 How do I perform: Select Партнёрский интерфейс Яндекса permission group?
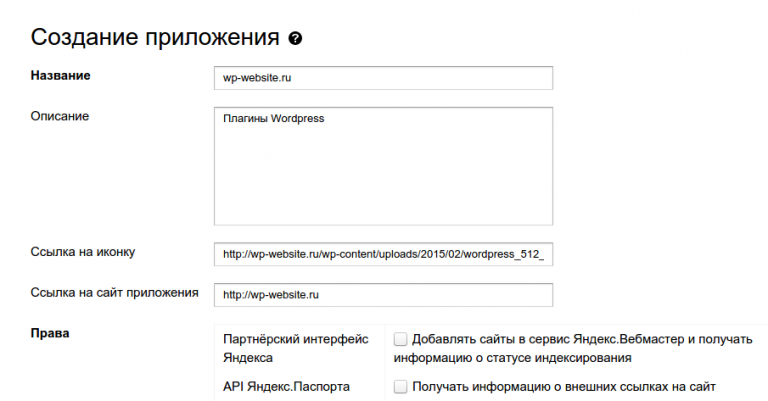[x=295, y=347]
